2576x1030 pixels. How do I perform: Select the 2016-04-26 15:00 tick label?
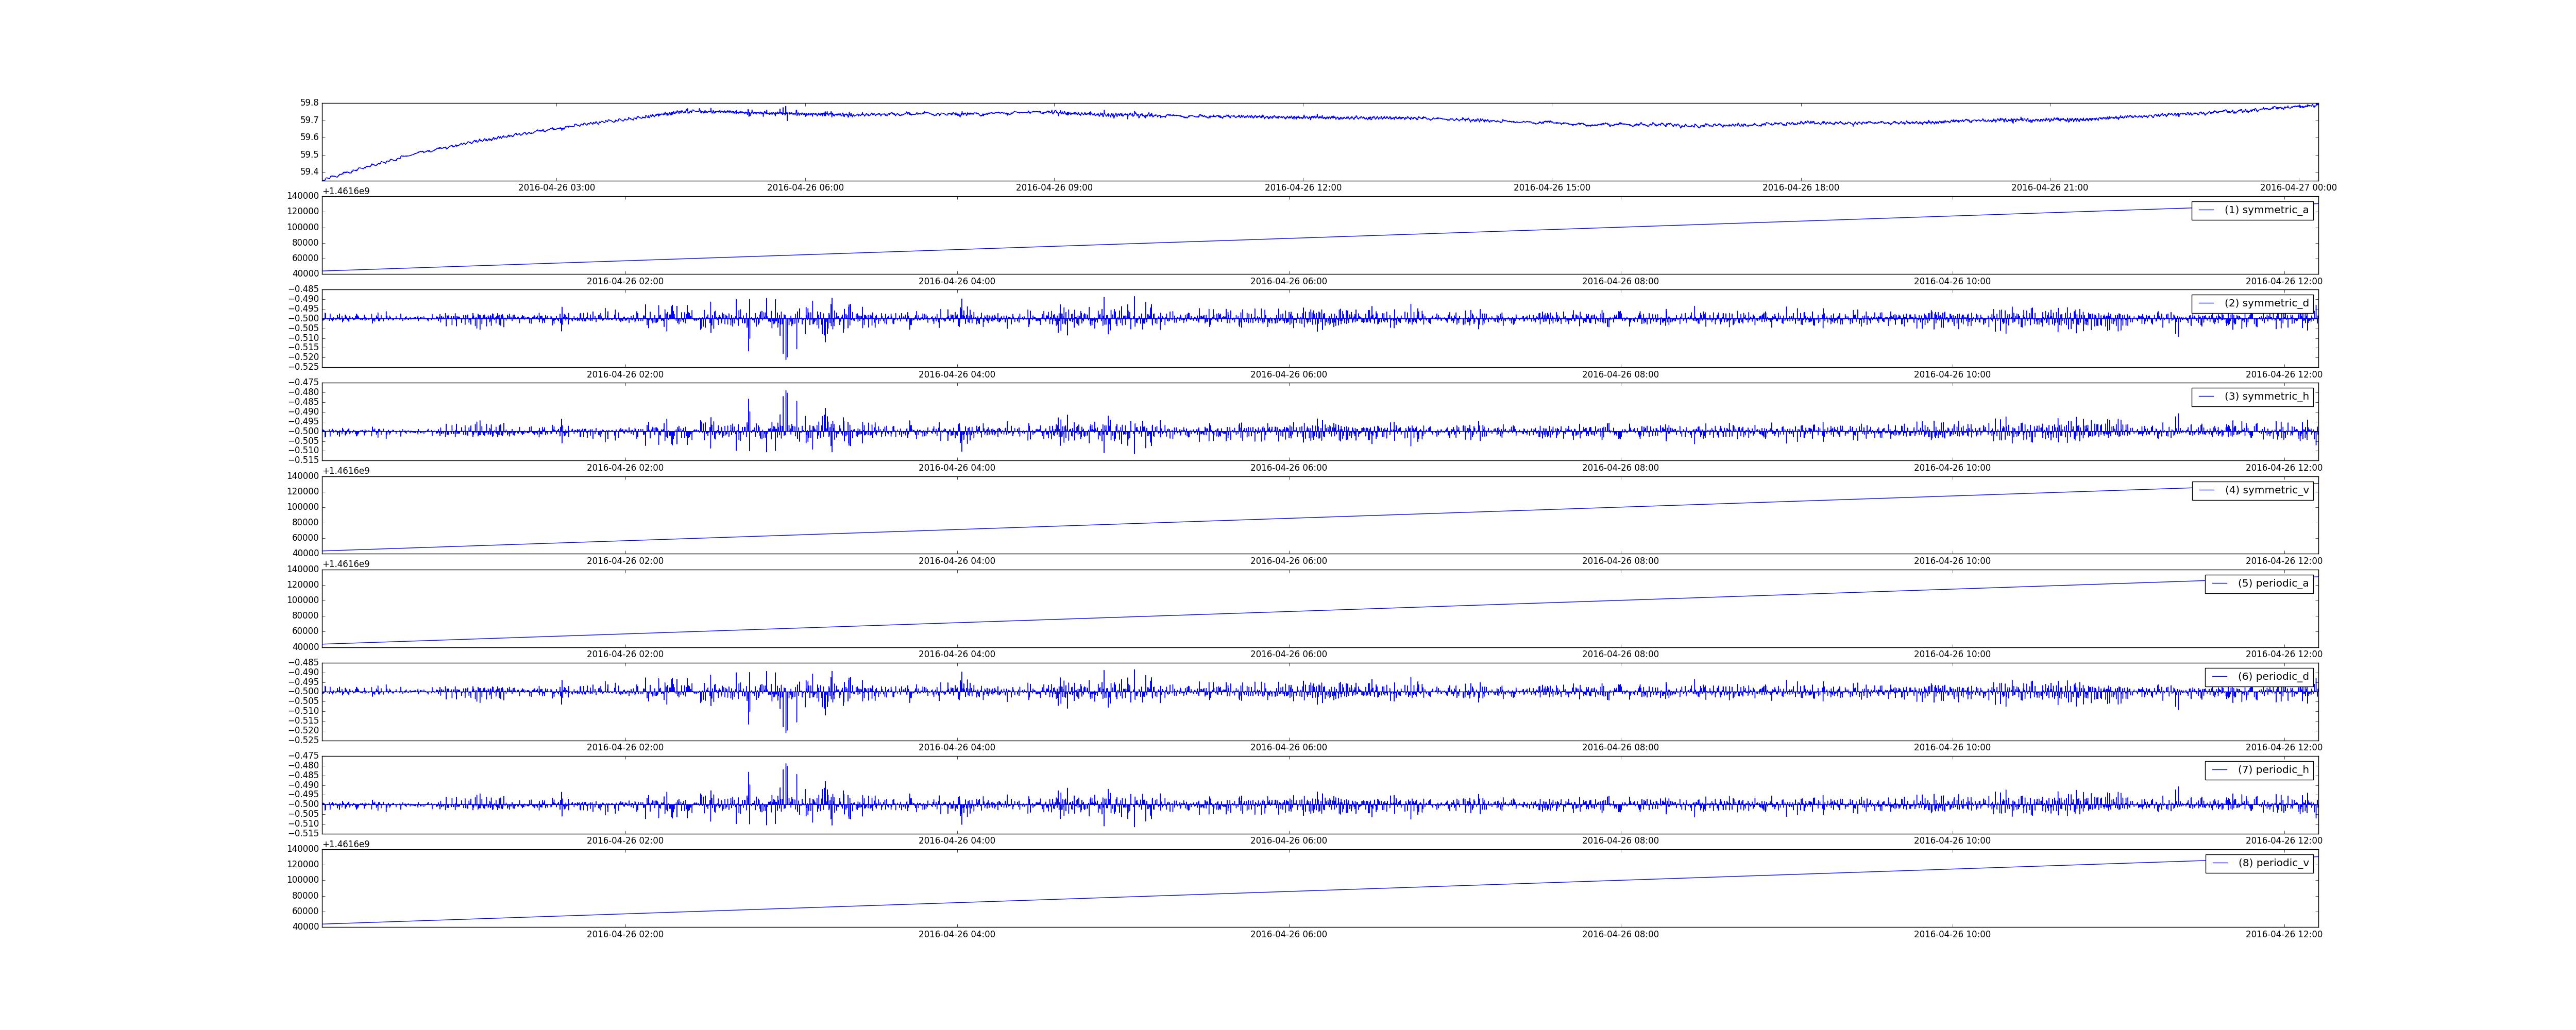[1552, 188]
